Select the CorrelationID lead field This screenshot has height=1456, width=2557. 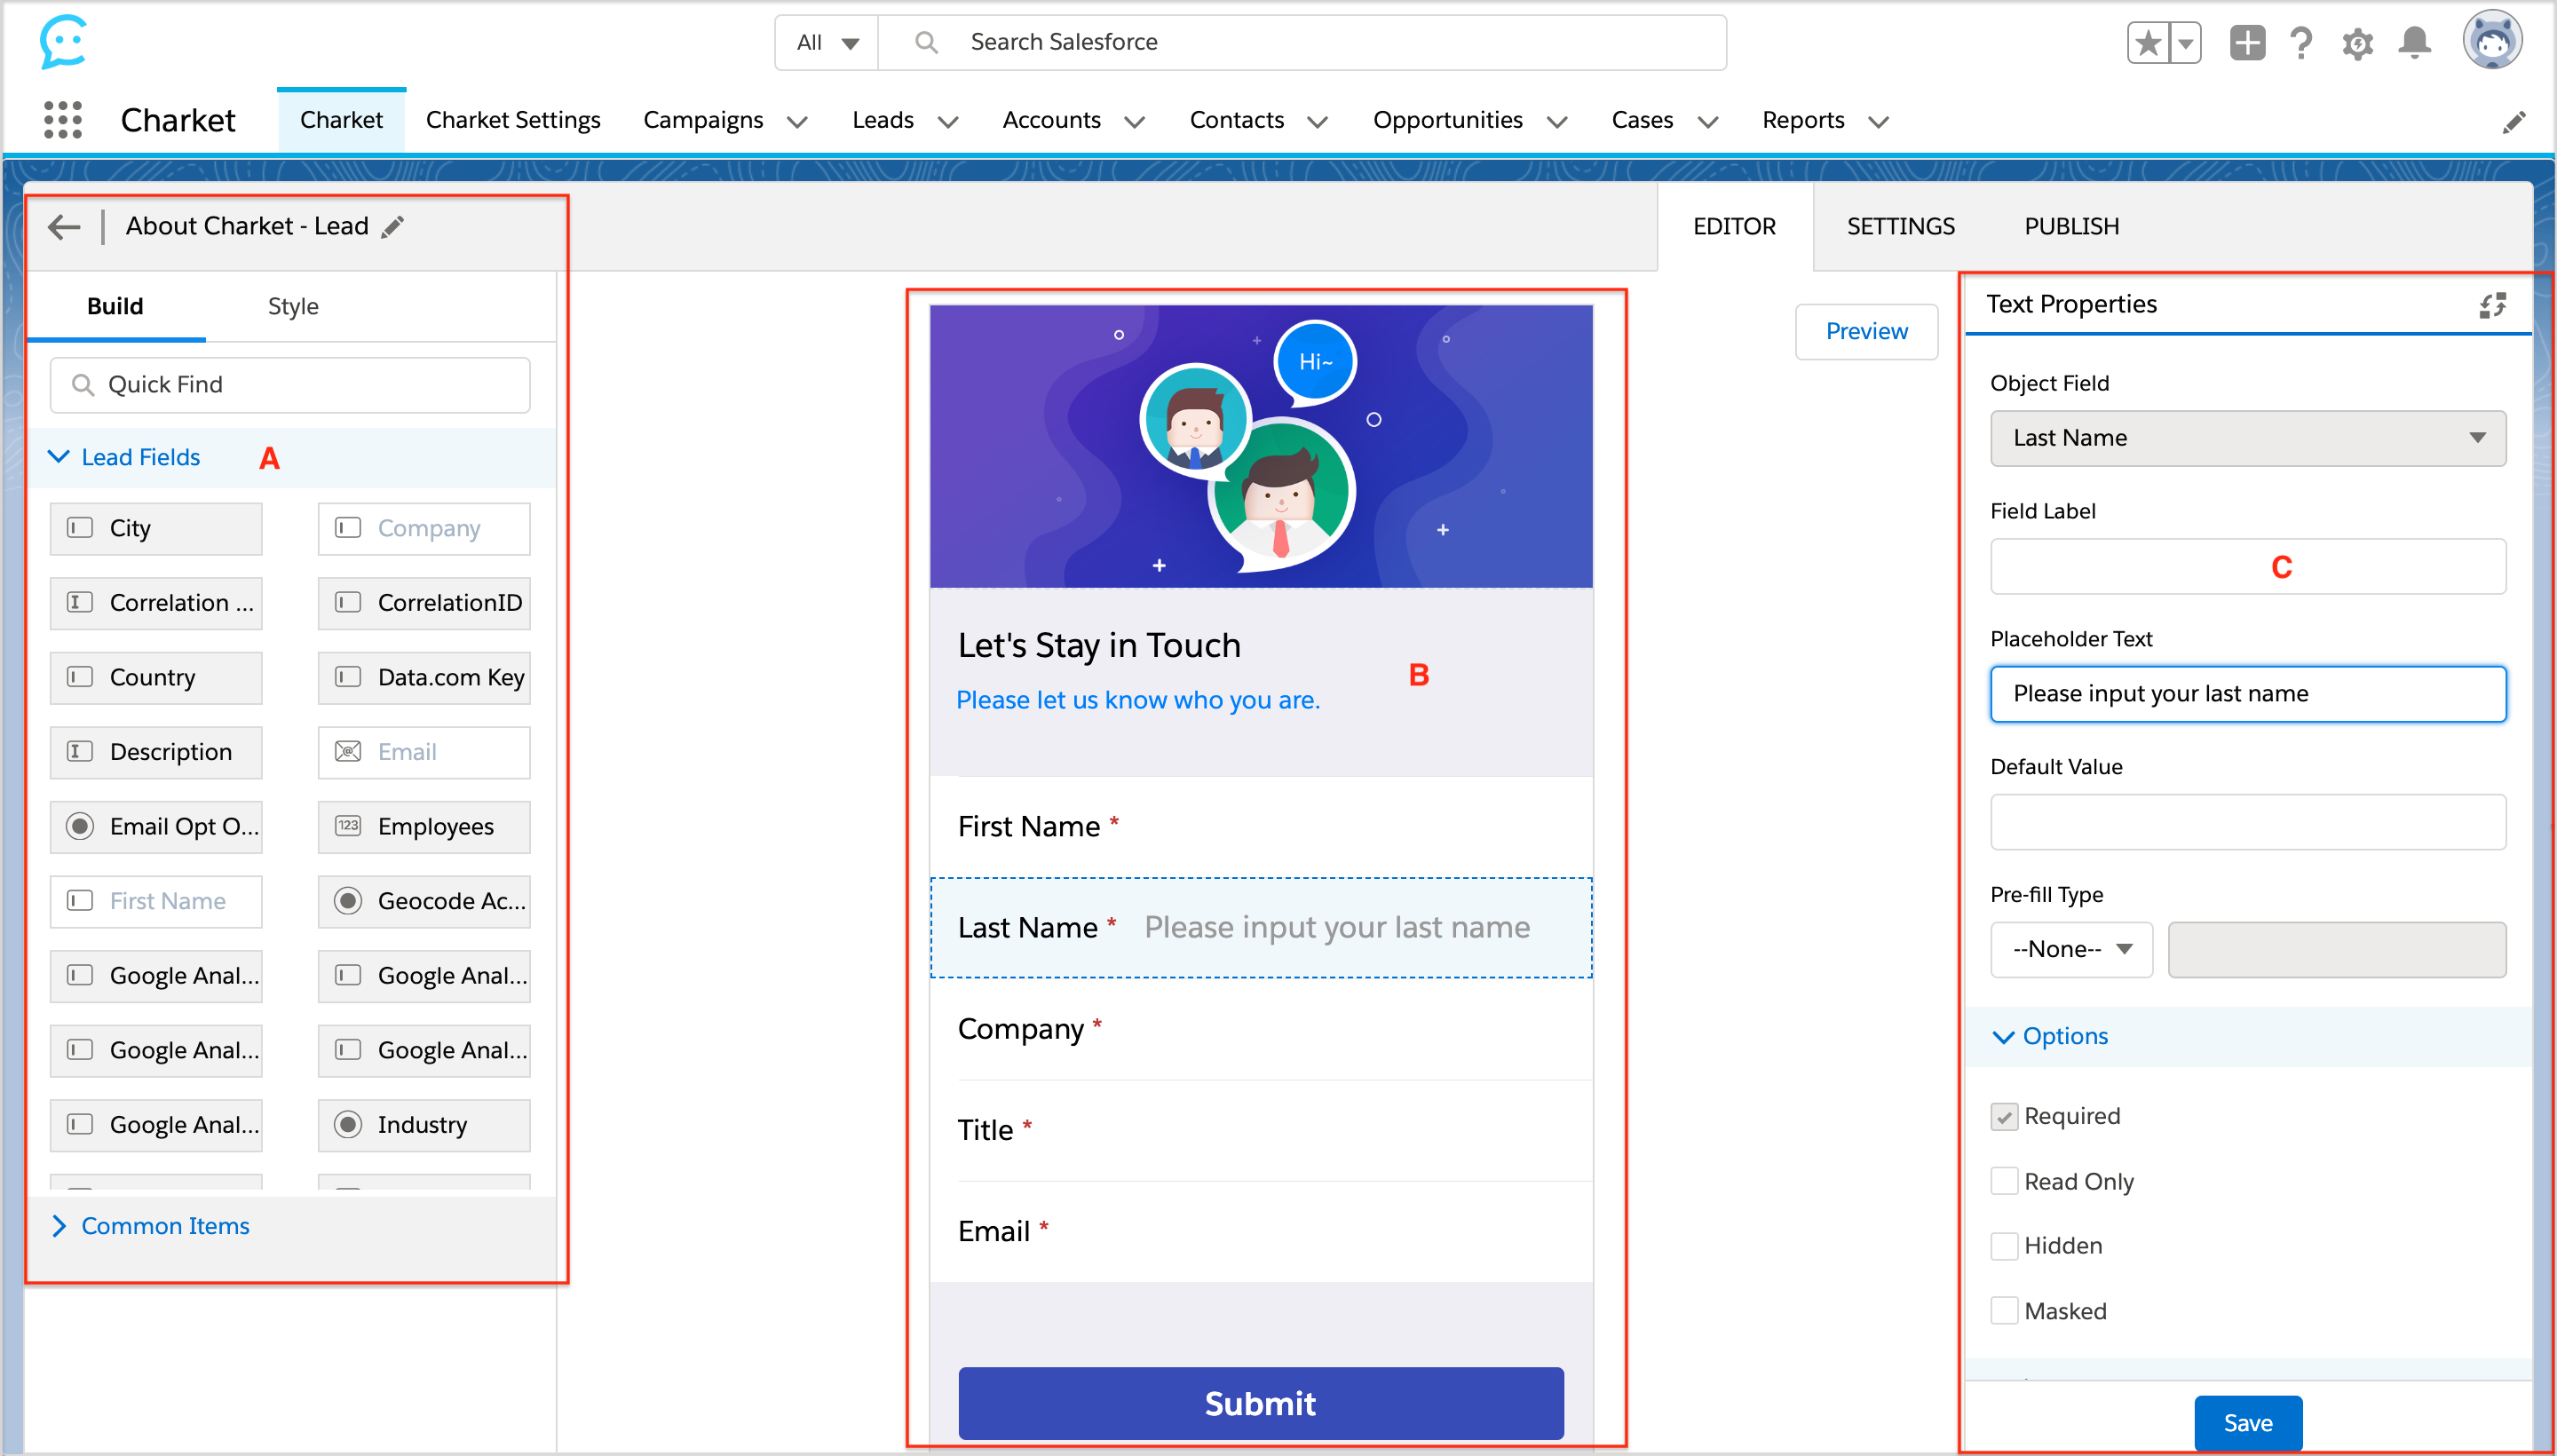click(424, 603)
